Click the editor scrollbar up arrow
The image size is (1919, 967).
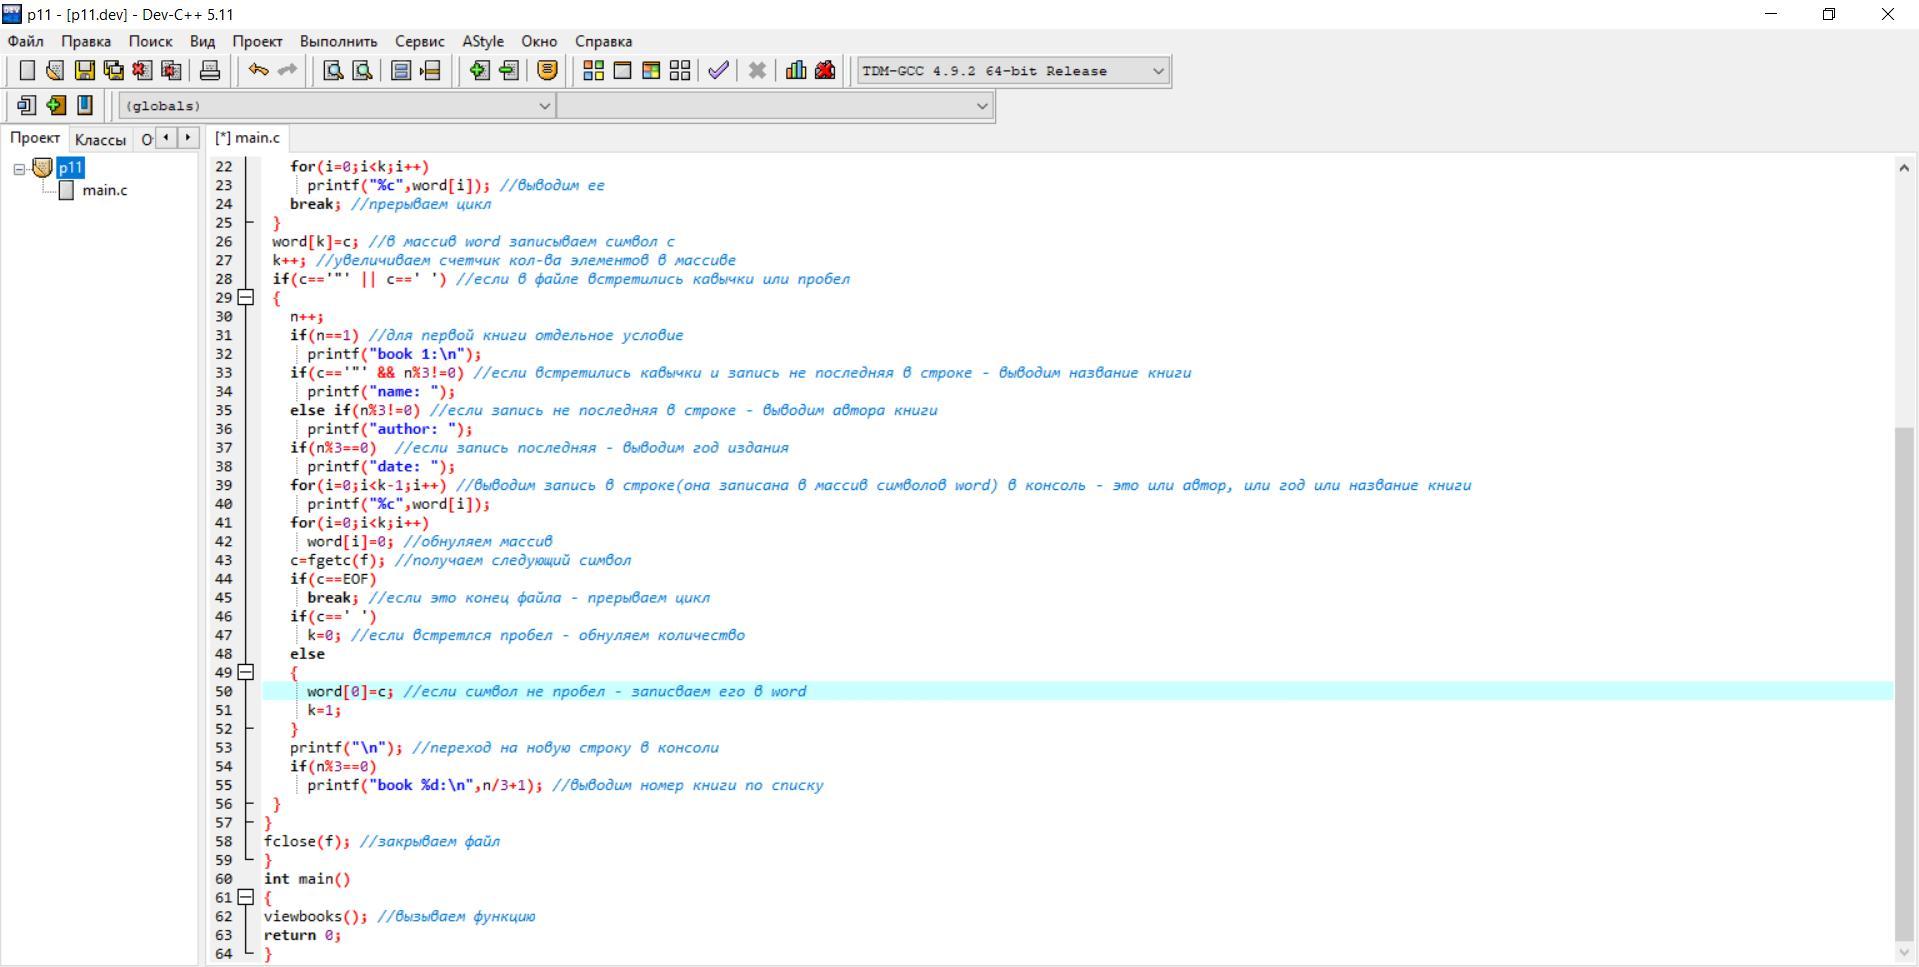pos(1904,168)
